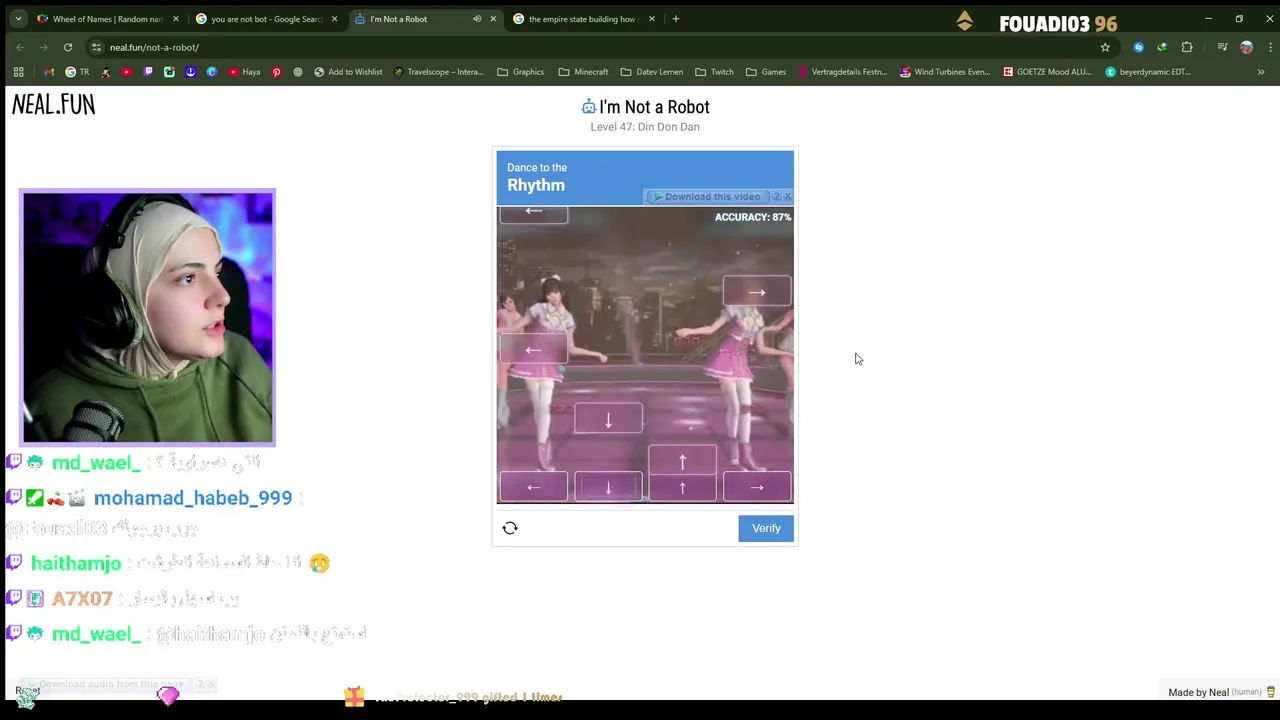This screenshot has height=720, width=1280.
Task: Open the YouTube Haya bookmark
Action: [244, 72]
